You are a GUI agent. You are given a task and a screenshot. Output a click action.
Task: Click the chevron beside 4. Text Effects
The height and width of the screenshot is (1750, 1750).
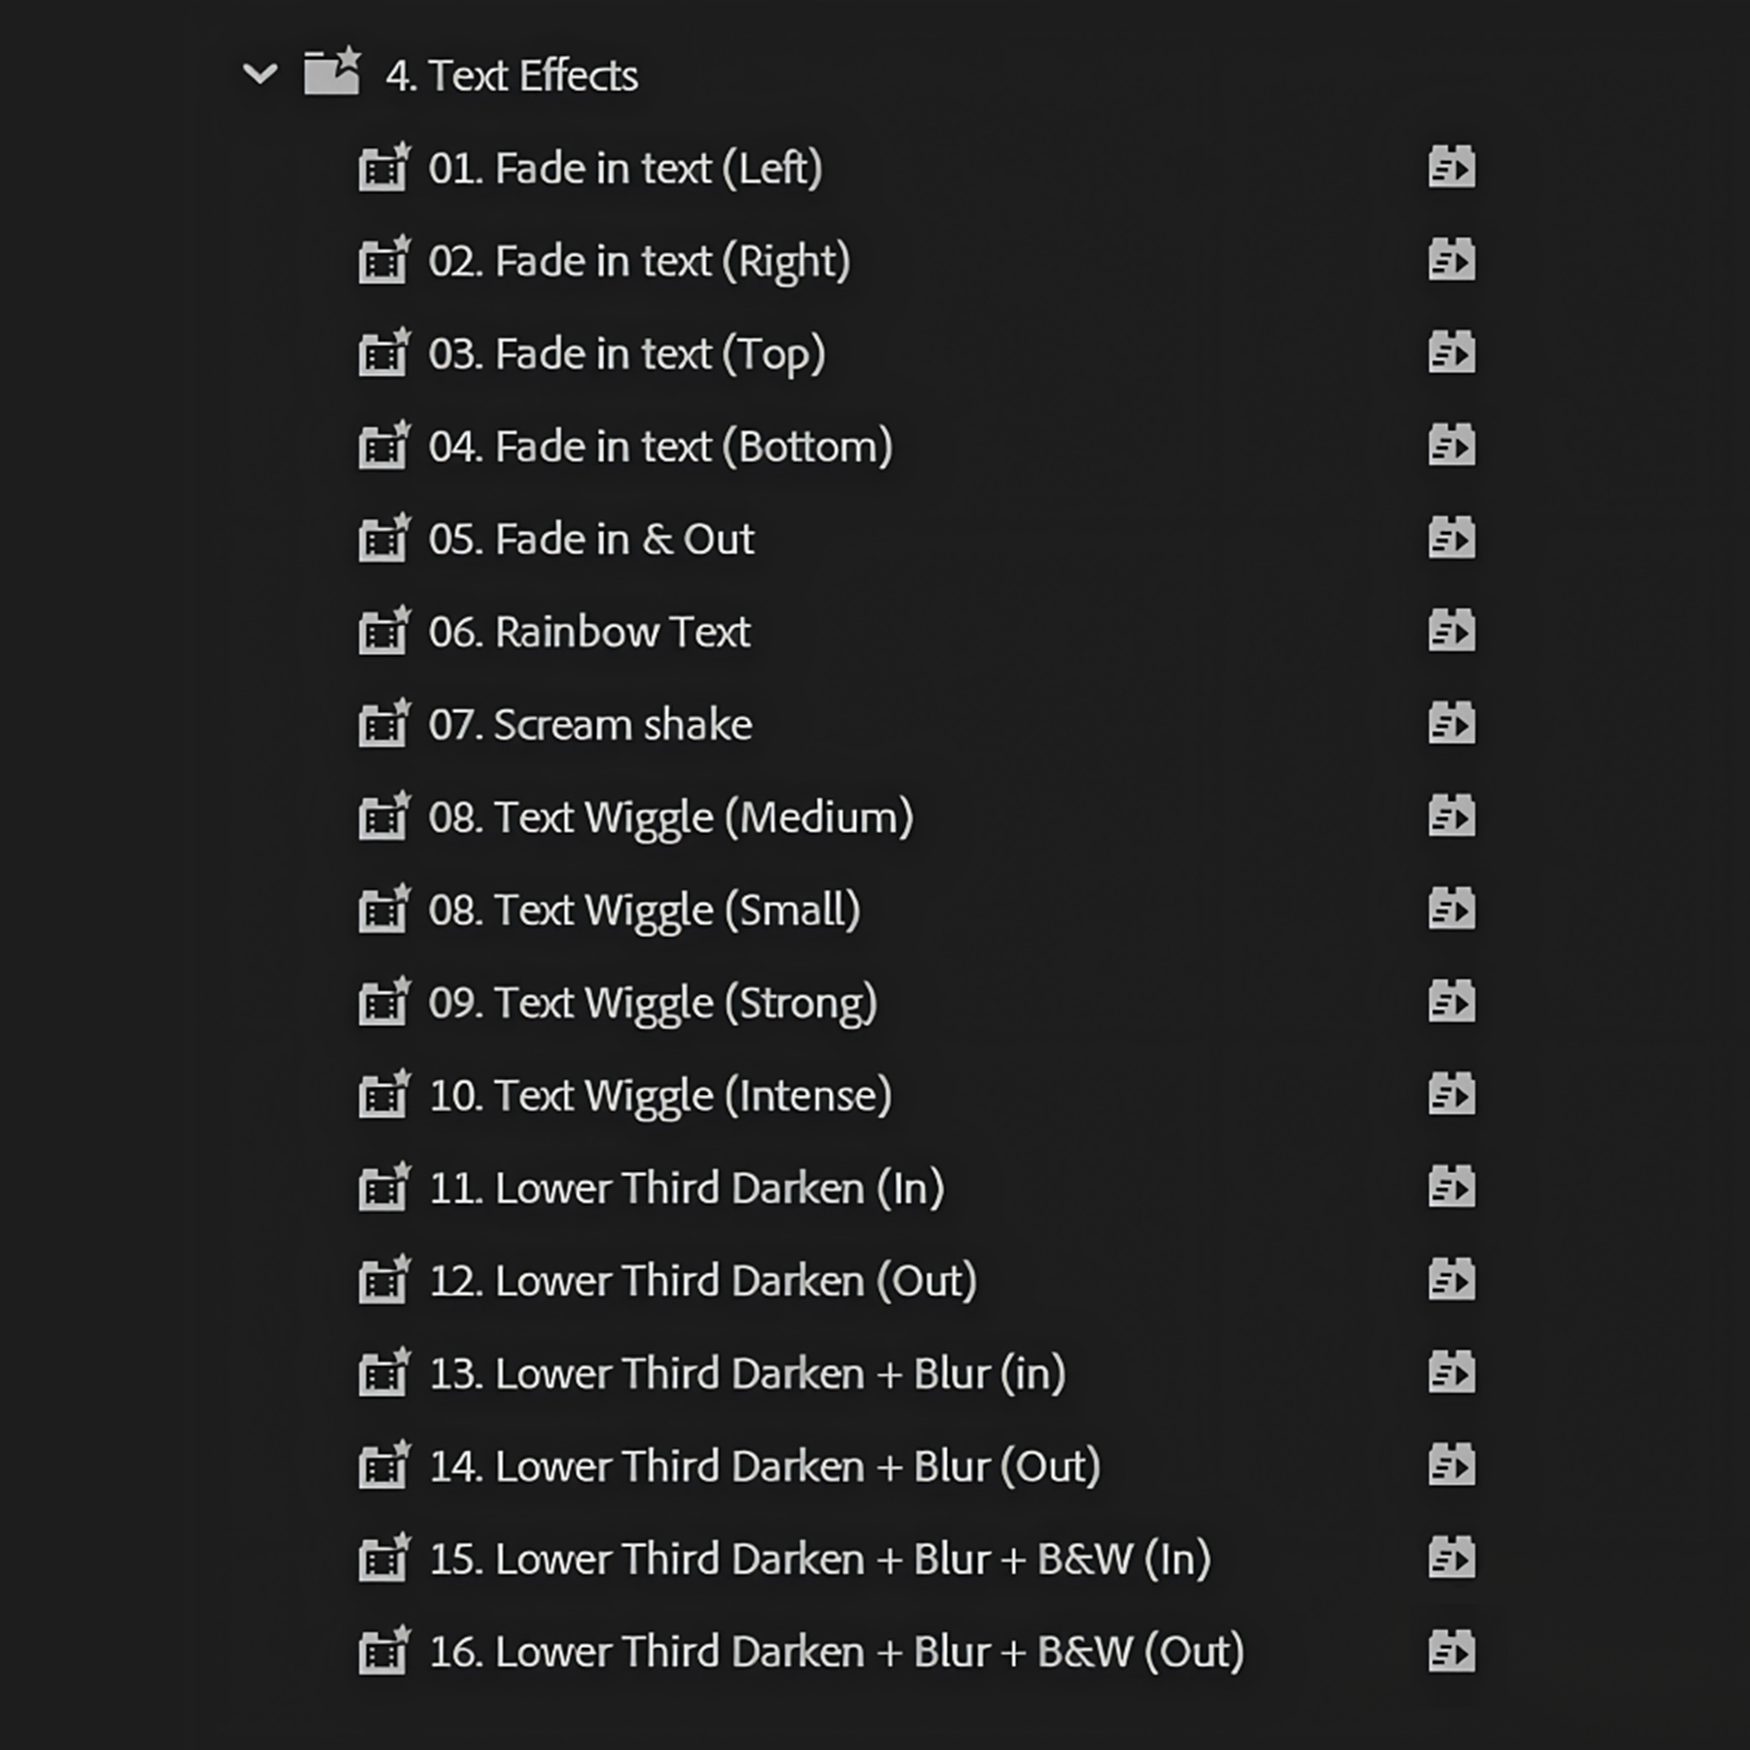[x=258, y=73]
